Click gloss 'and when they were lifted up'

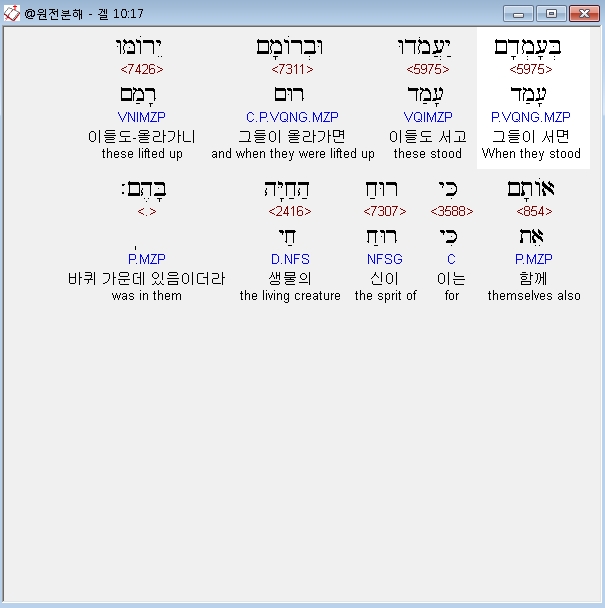(x=293, y=154)
